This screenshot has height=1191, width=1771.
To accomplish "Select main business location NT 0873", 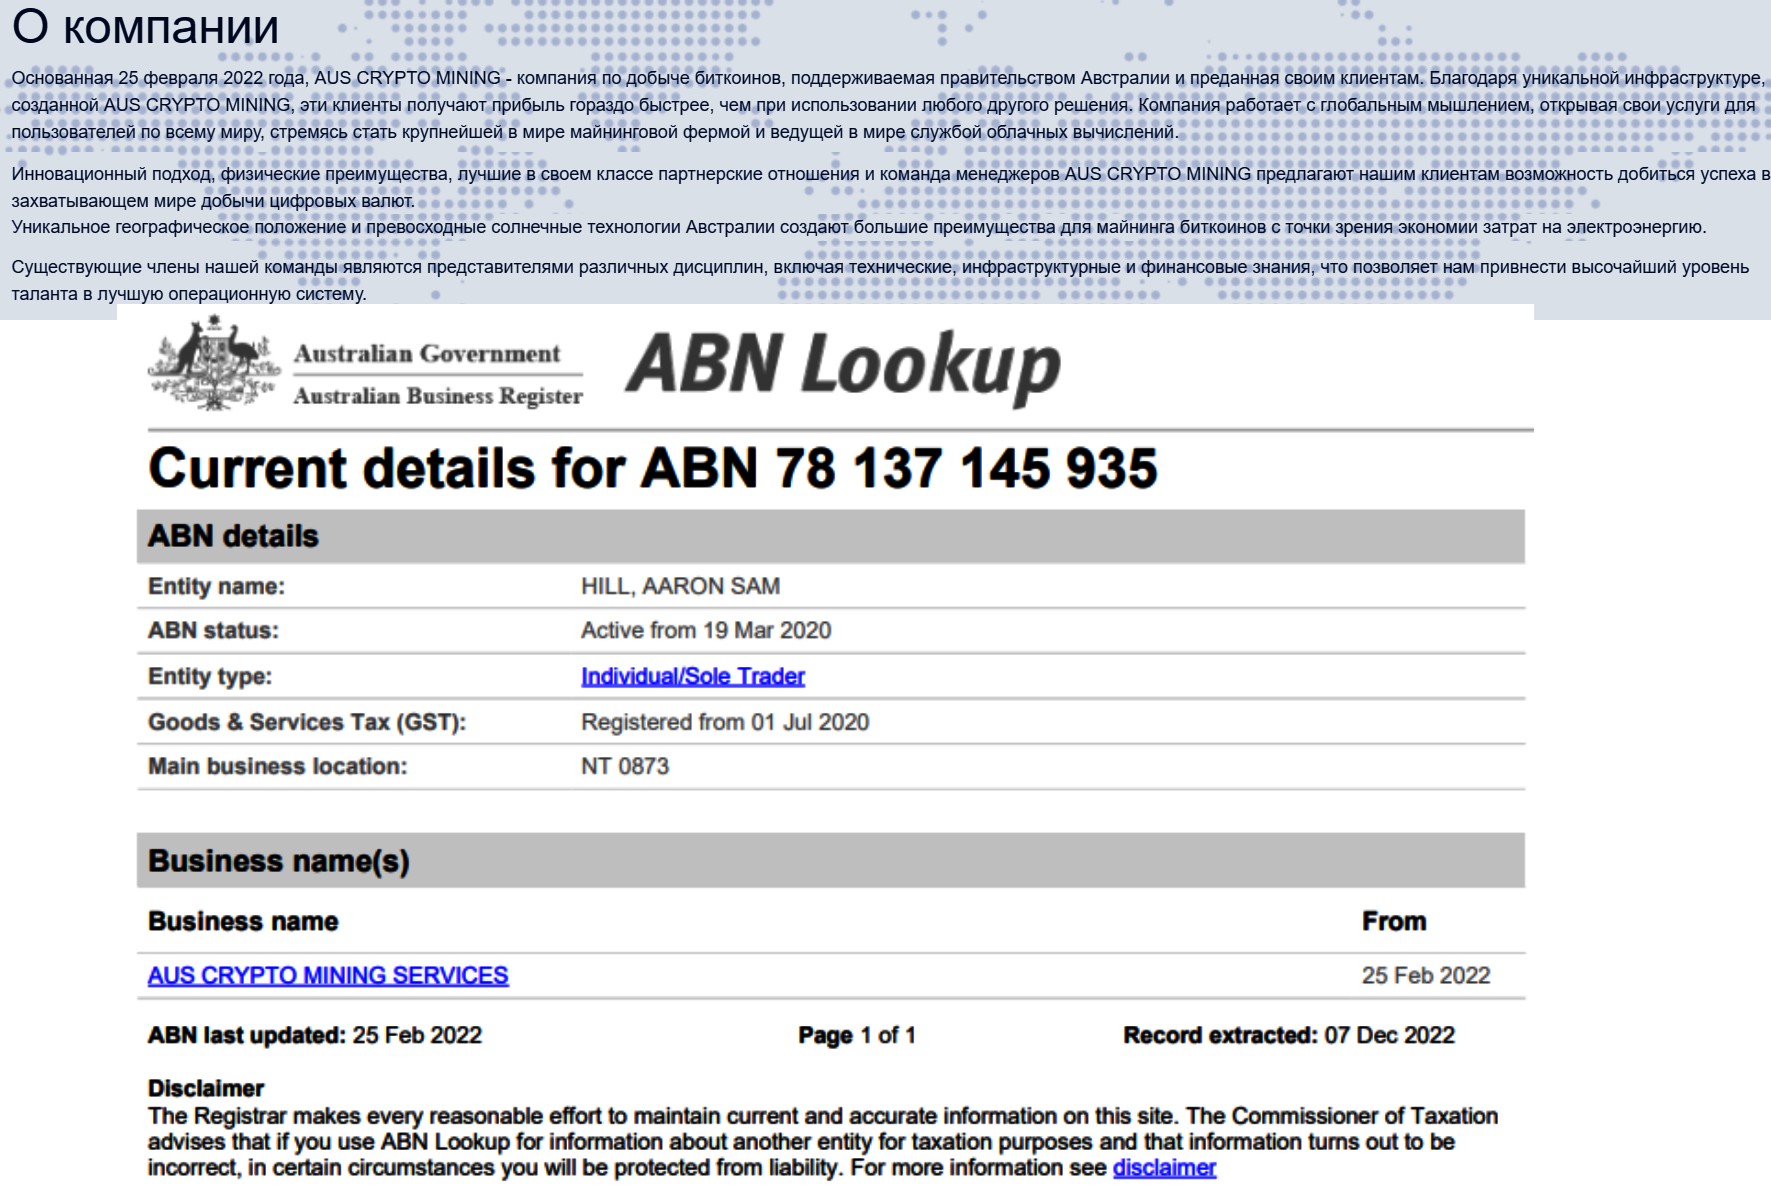I will pyautogui.click(x=625, y=766).
